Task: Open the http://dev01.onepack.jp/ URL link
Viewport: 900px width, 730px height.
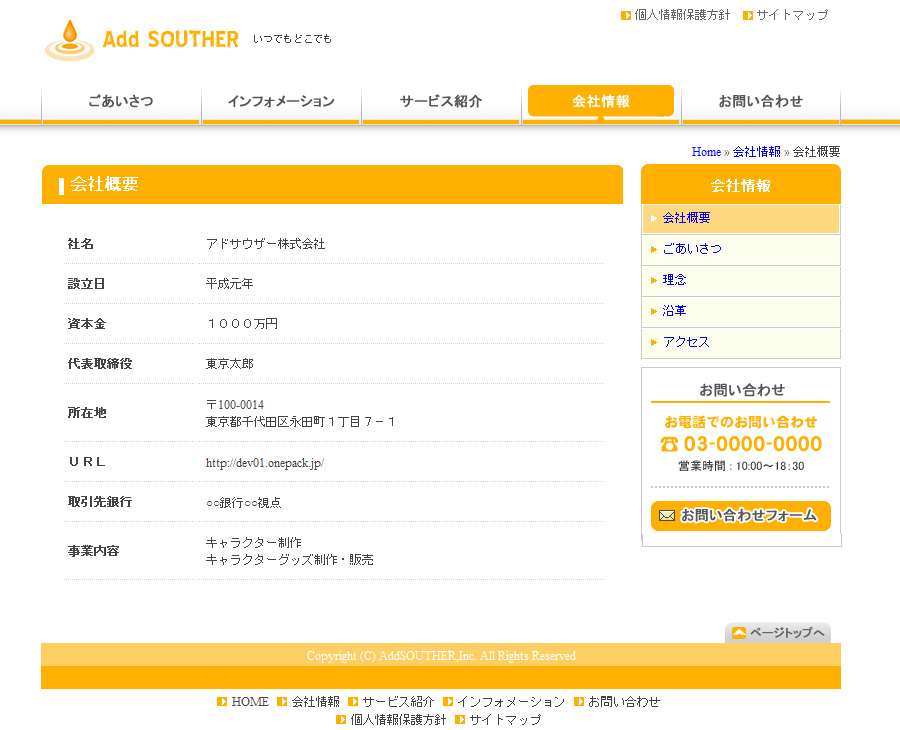Action: [x=265, y=463]
